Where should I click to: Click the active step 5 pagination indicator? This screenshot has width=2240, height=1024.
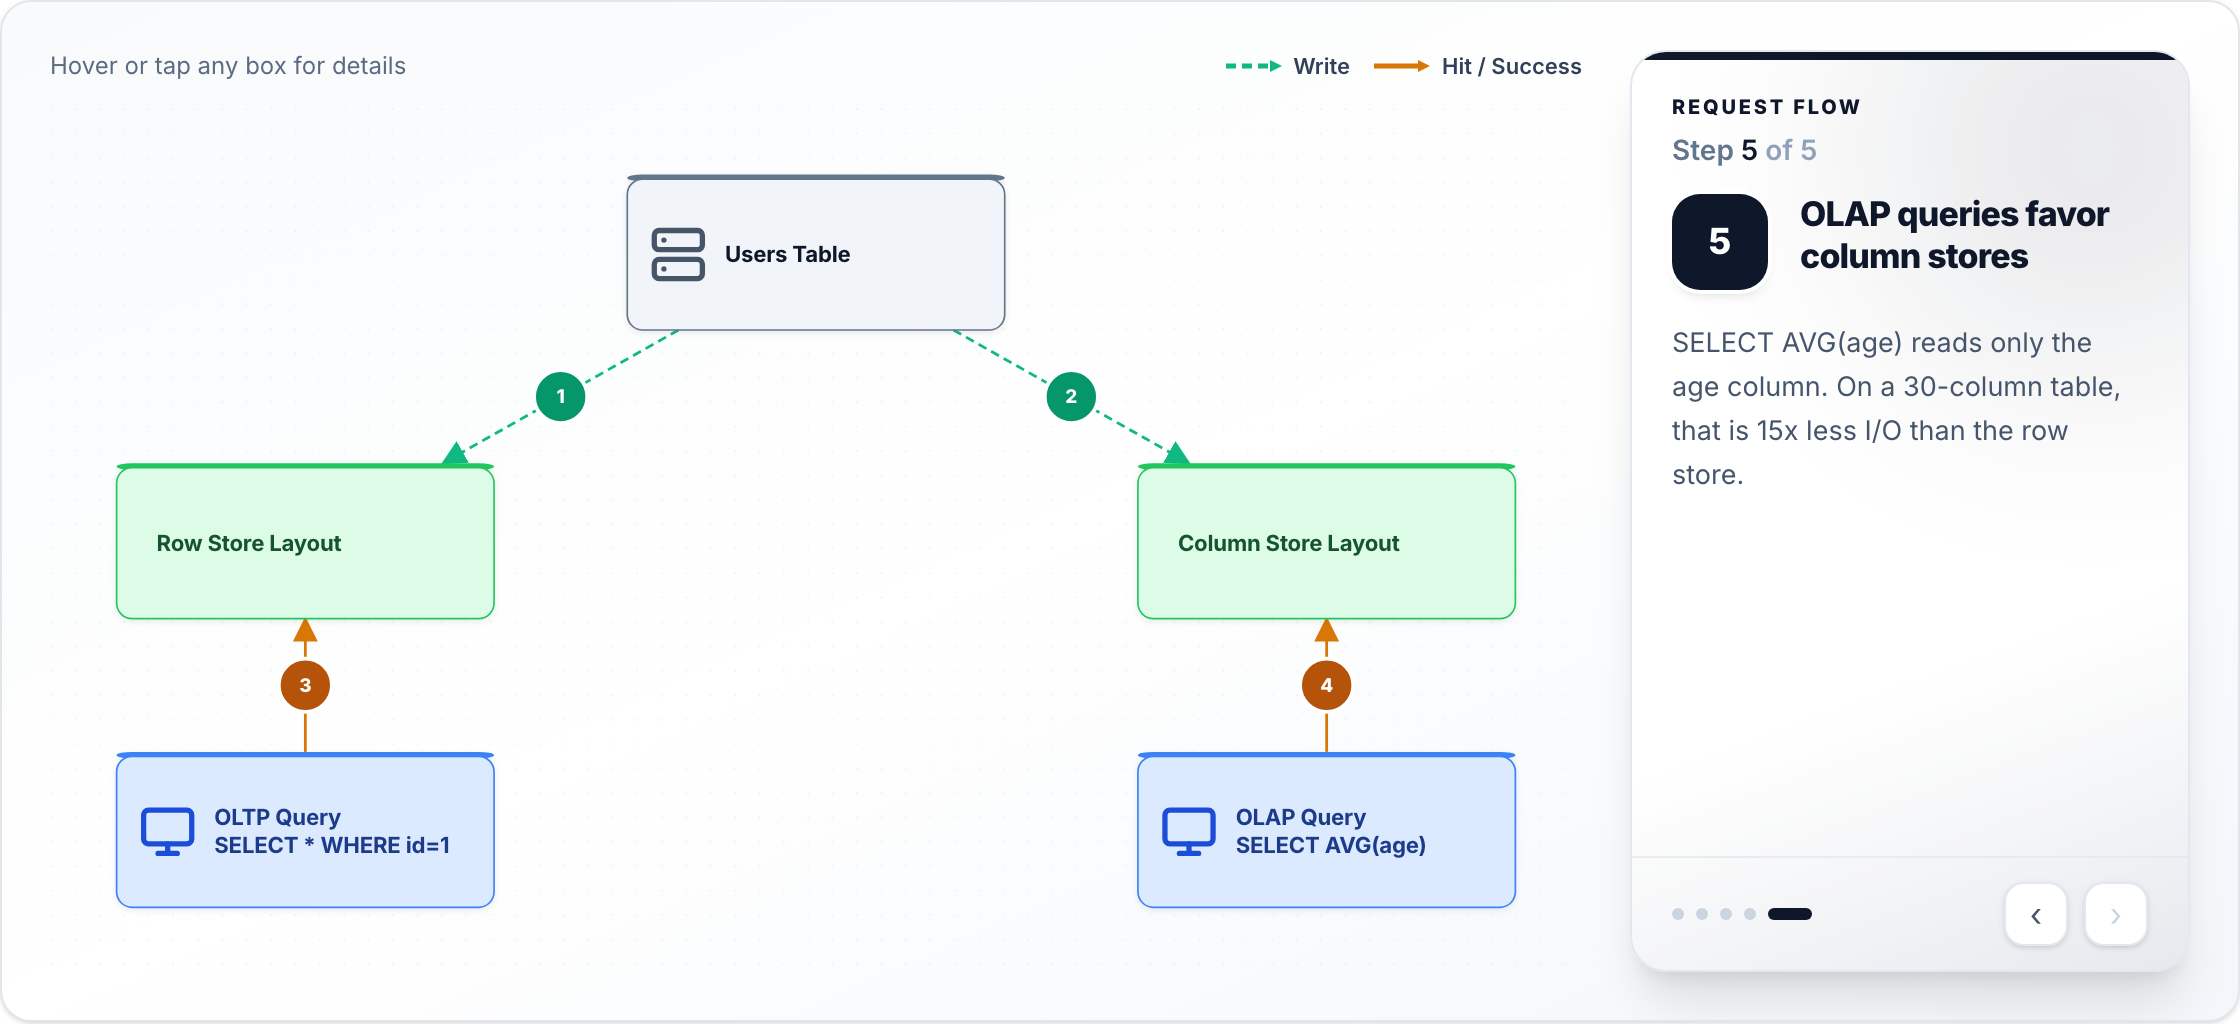[1790, 914]
